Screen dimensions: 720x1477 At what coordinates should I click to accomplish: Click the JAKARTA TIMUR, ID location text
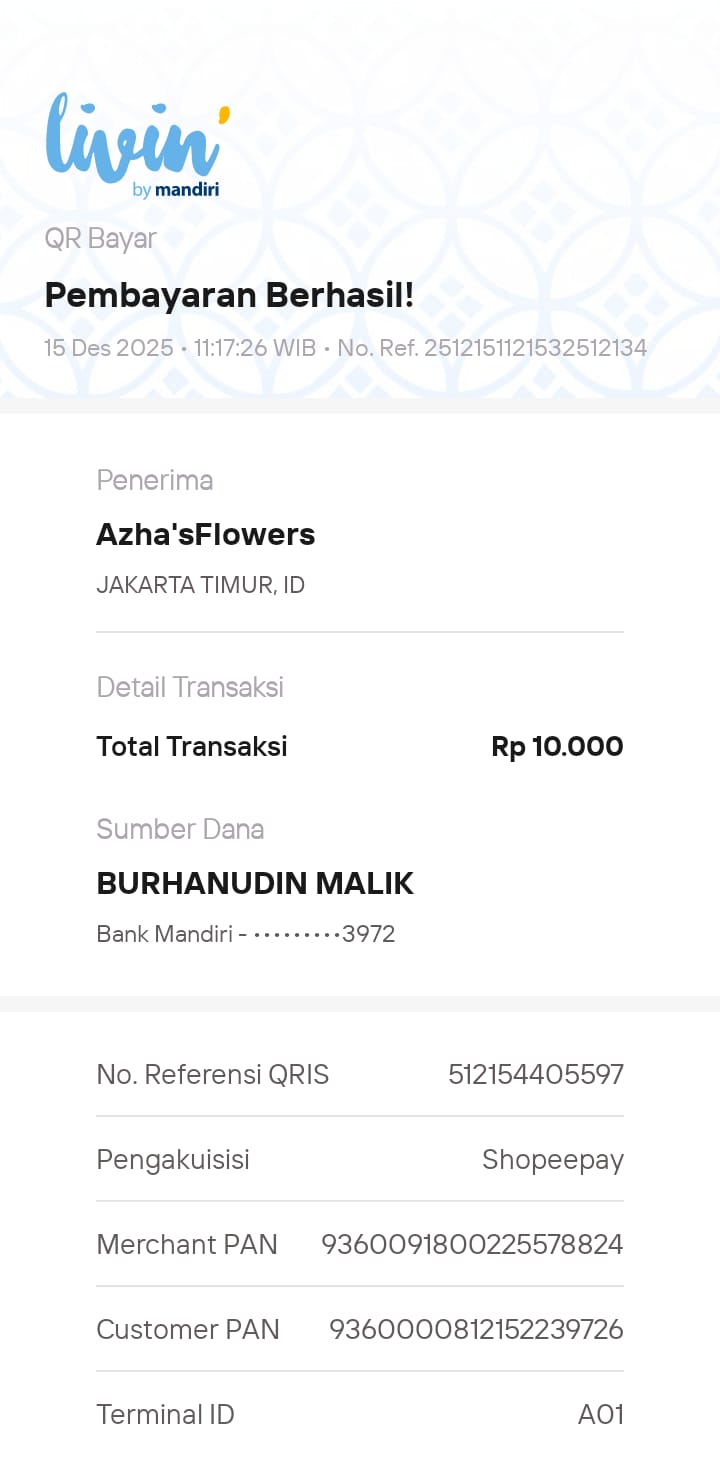tap(200, 585)
